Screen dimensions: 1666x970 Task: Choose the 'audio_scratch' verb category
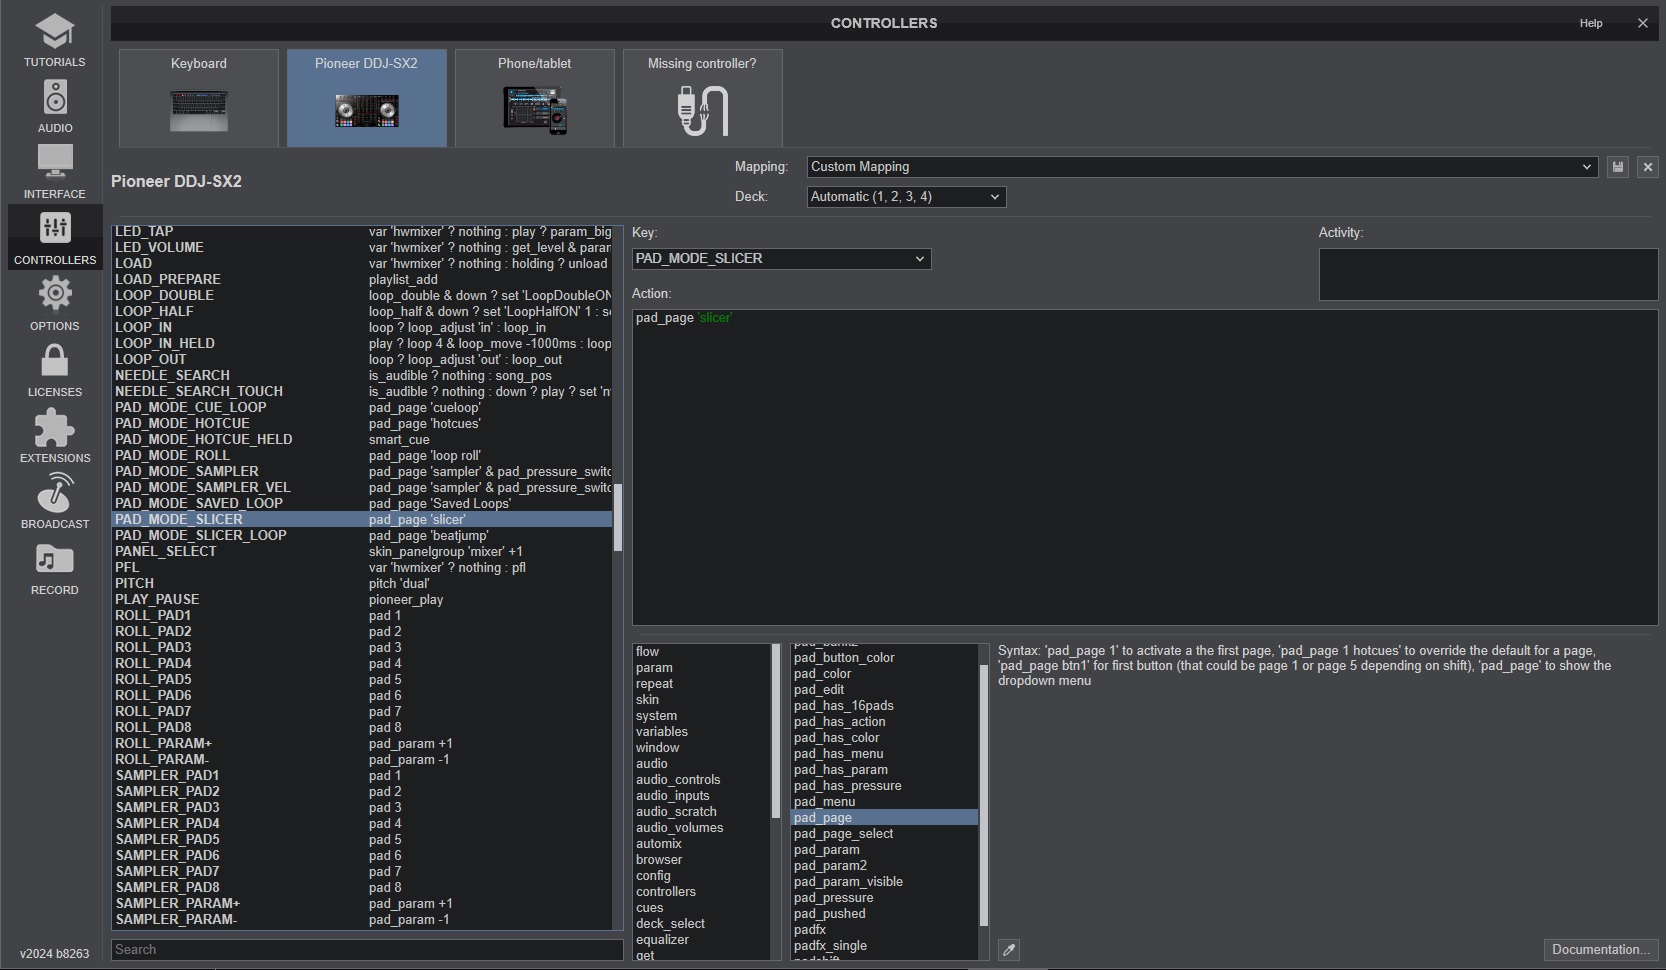[702, 812]
